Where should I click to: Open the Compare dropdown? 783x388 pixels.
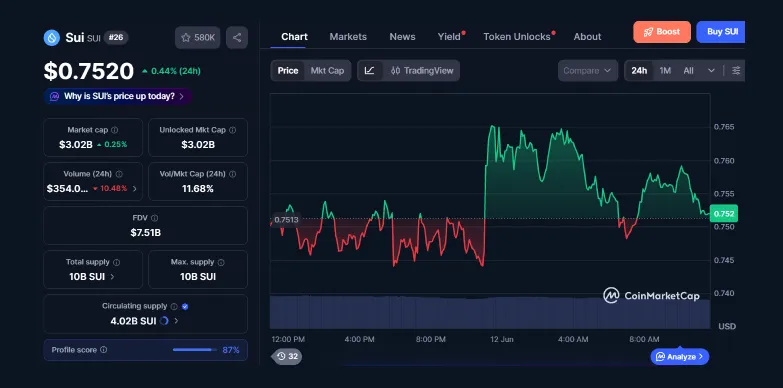588,70
